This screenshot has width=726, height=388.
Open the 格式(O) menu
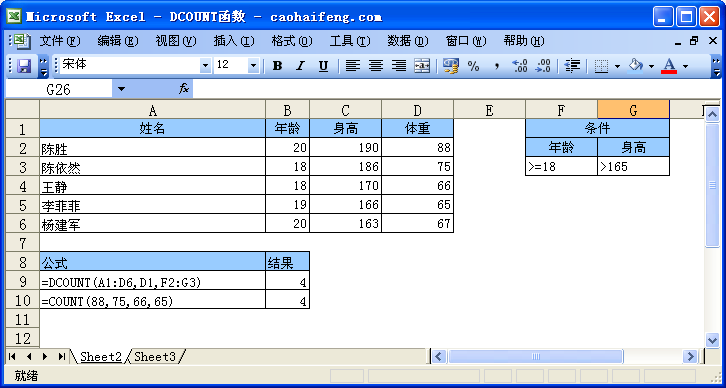292,41
